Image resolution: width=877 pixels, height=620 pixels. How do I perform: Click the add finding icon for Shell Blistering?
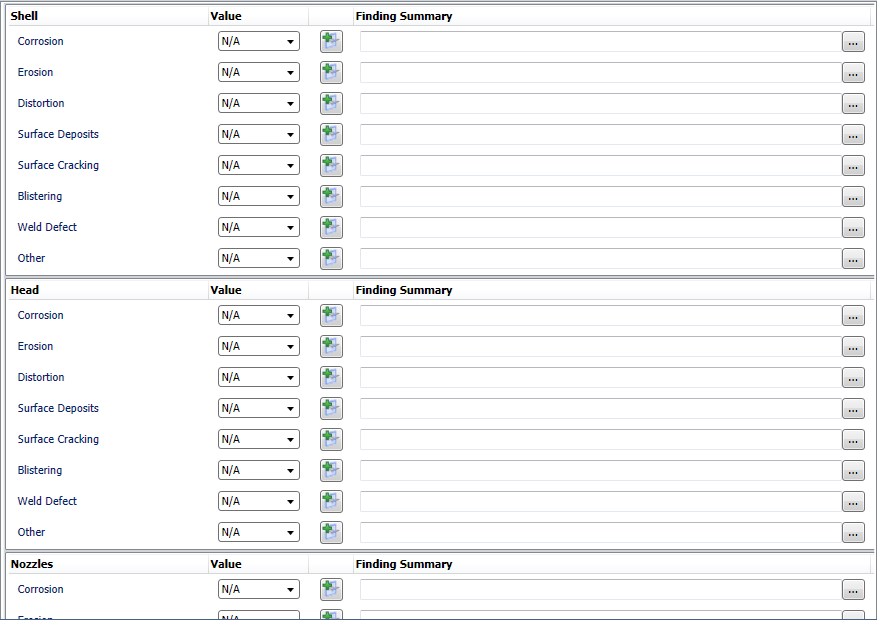pyautogui.click(x=330, y=196)
